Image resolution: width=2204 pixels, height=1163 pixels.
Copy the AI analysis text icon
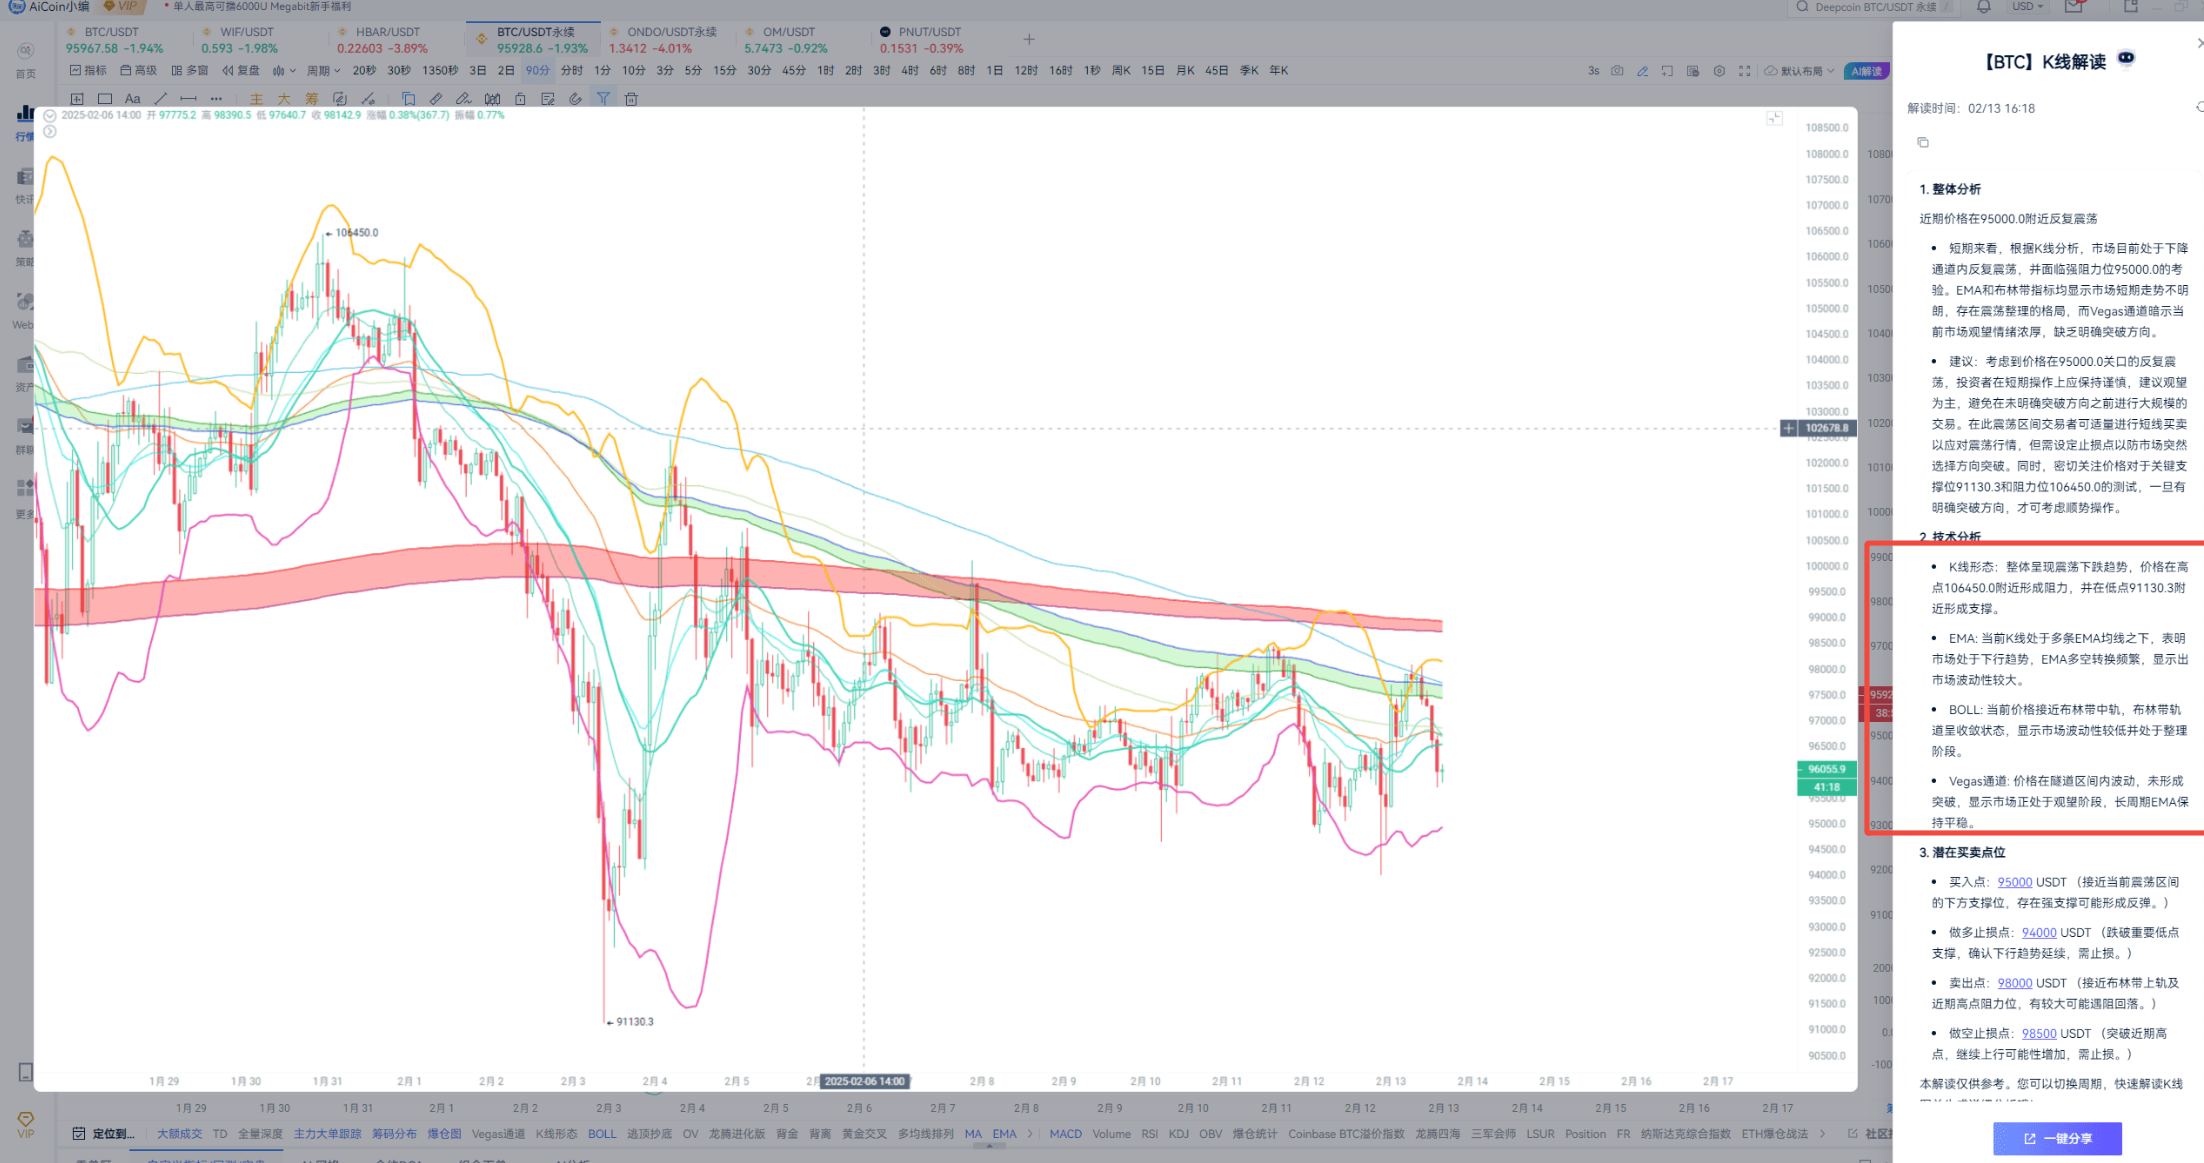[1923, 142]
